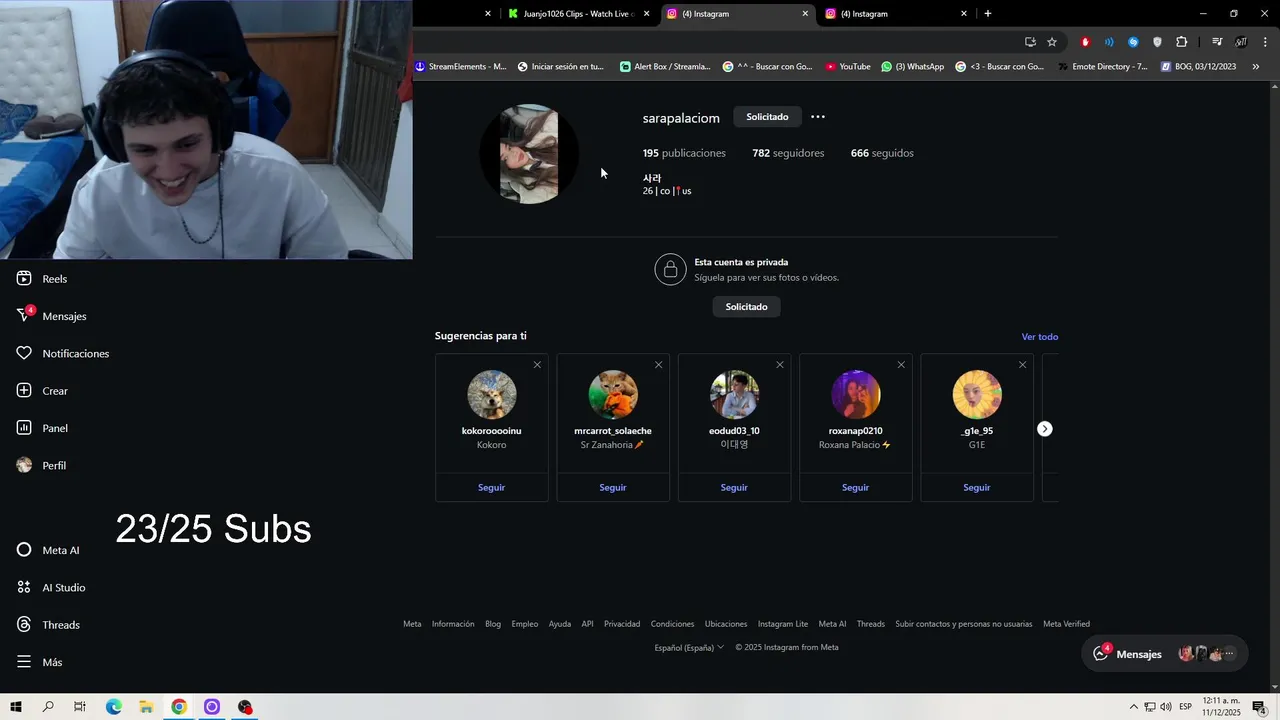Dismiss _g1e_95 suggestion card
Screen dimensions: 1280x720
coord(1022,365)
